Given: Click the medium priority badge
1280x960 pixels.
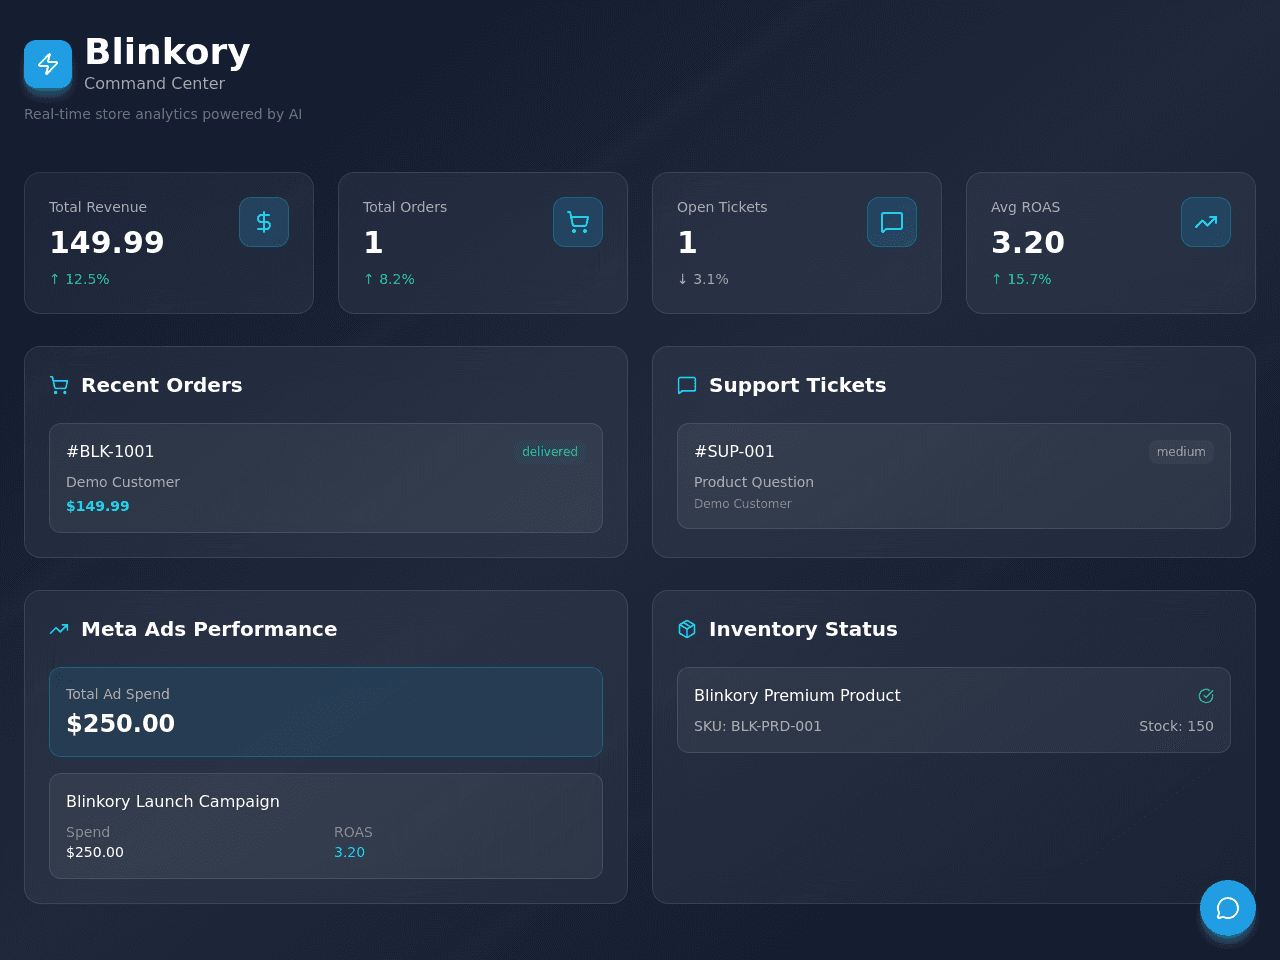Looking at the screenshot, I should click(1181, 452).
